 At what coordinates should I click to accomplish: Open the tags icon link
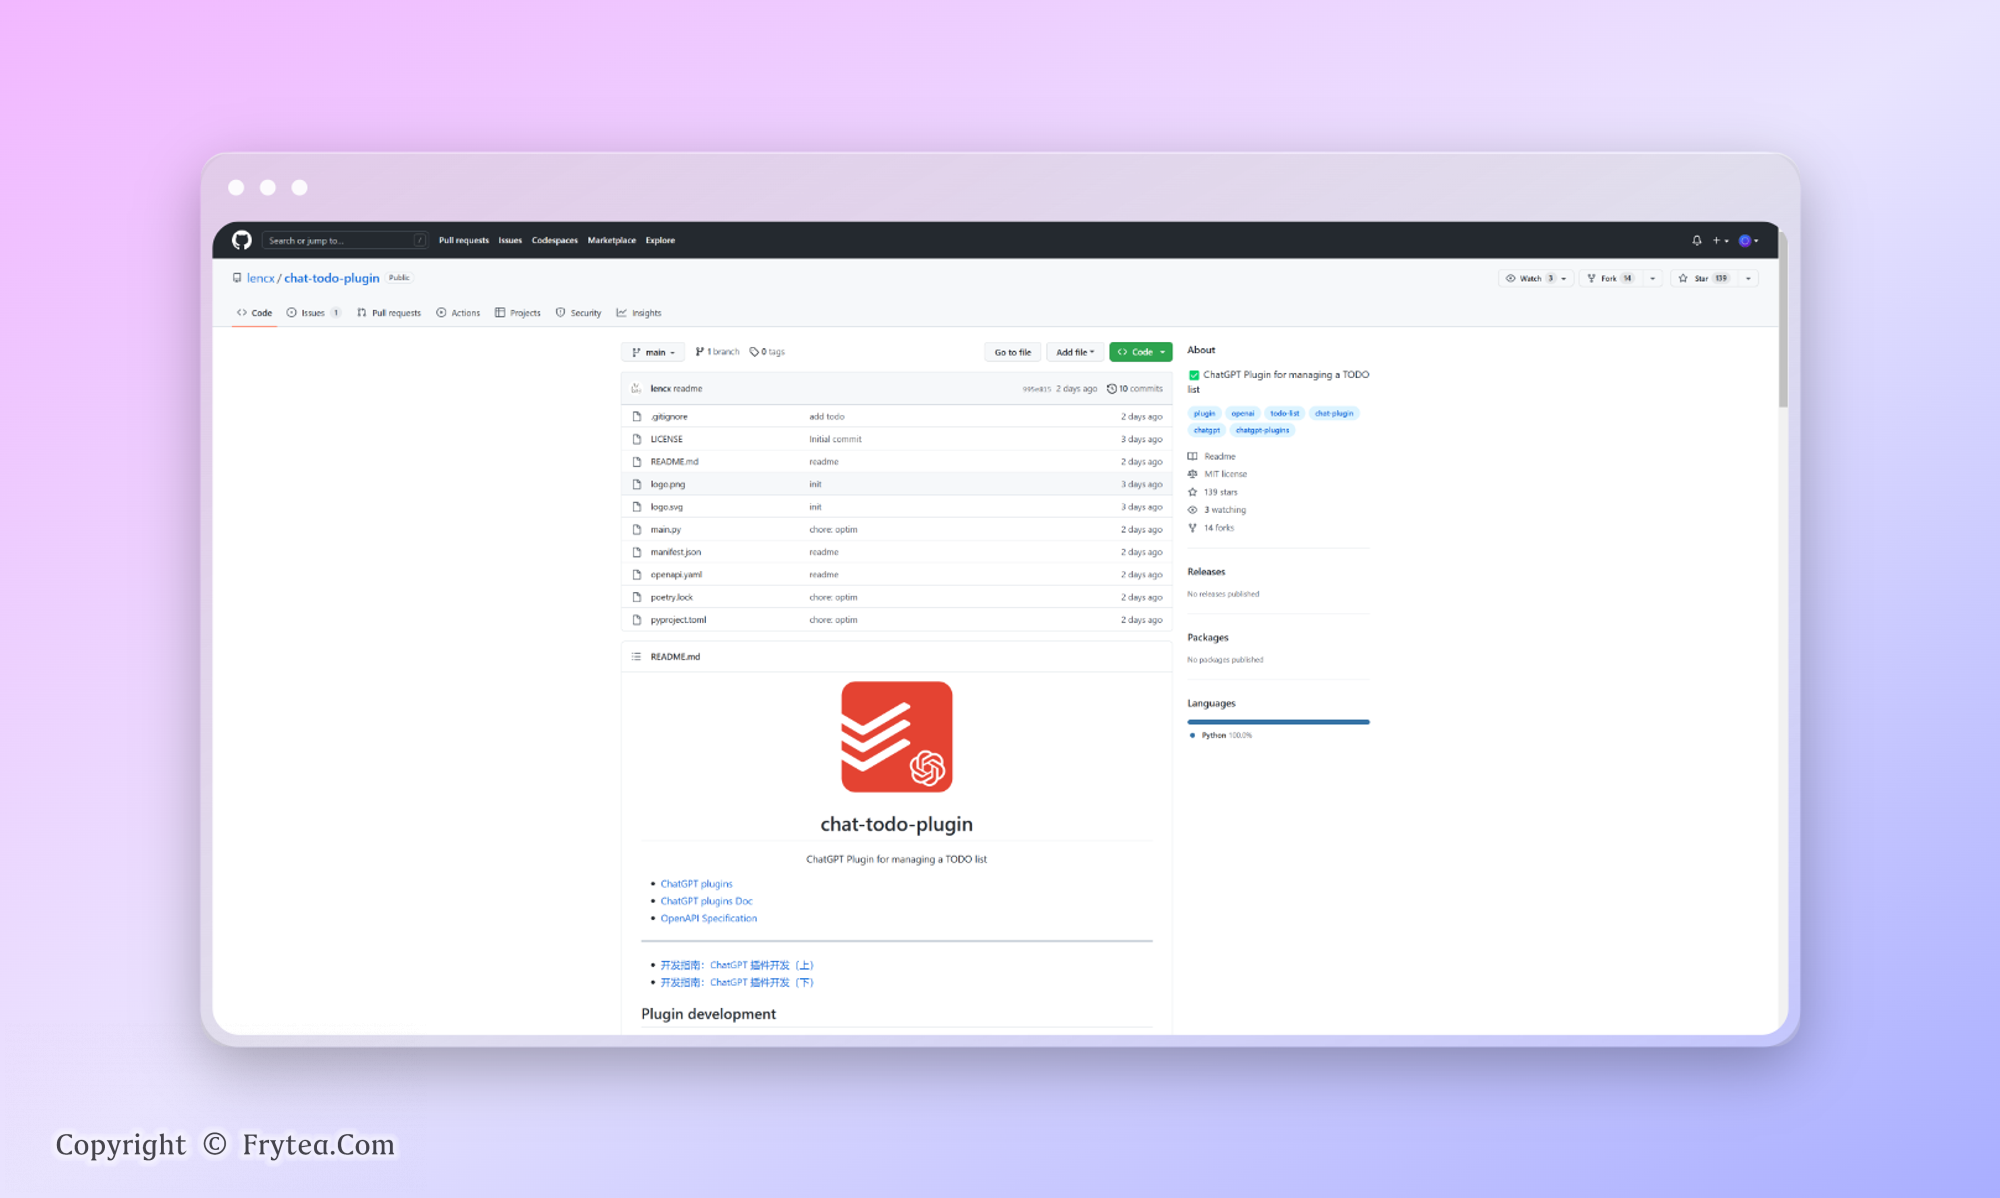point(754,352)
